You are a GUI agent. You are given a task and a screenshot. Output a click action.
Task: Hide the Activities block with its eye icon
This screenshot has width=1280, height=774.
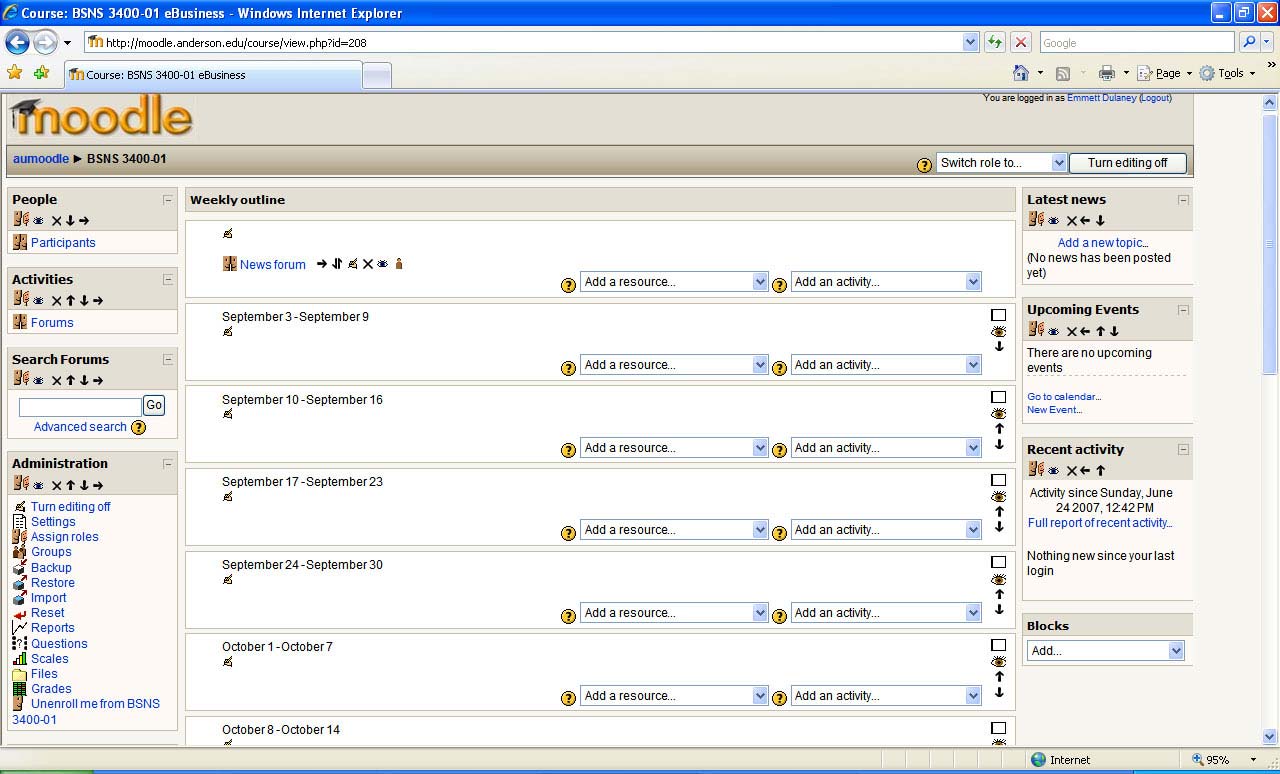click(39, 301)
